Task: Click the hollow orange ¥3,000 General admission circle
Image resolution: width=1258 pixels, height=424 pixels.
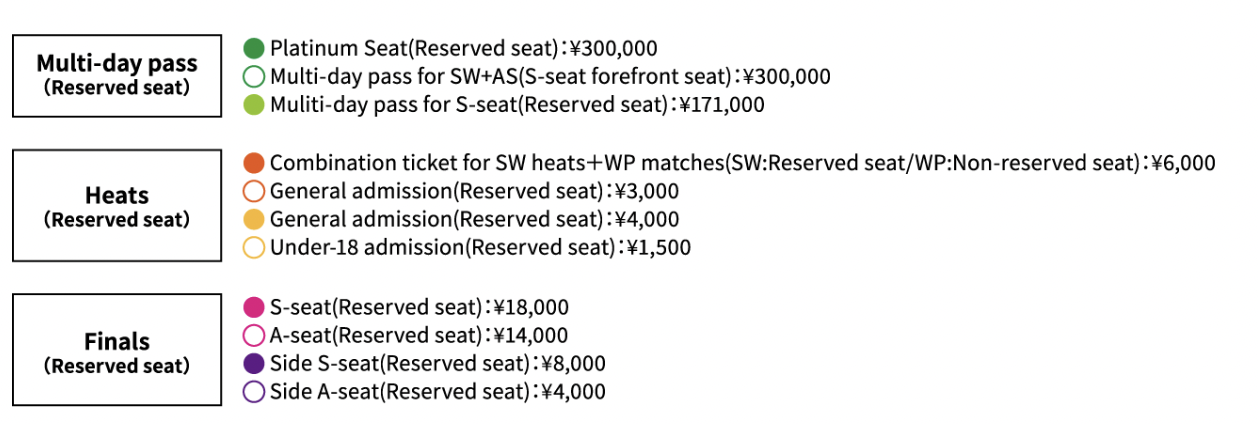Action: tap(254, 191)
